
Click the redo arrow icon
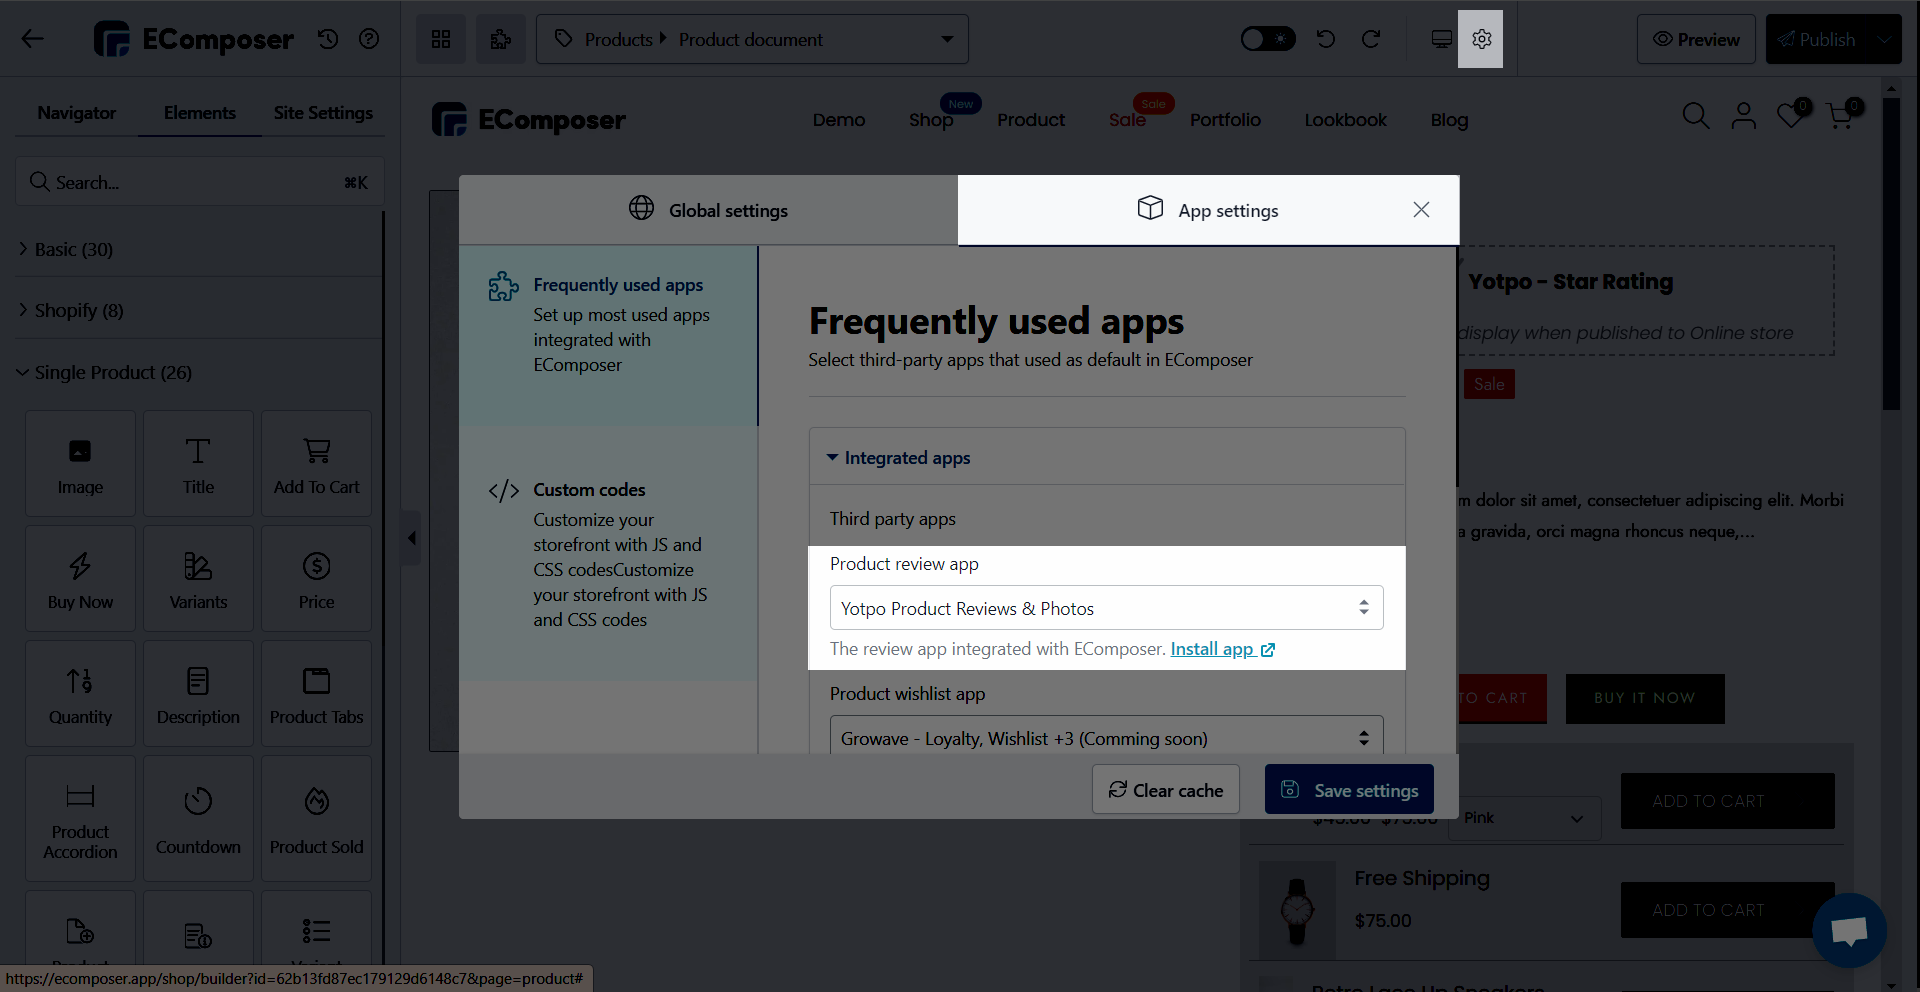point(1371,39)
